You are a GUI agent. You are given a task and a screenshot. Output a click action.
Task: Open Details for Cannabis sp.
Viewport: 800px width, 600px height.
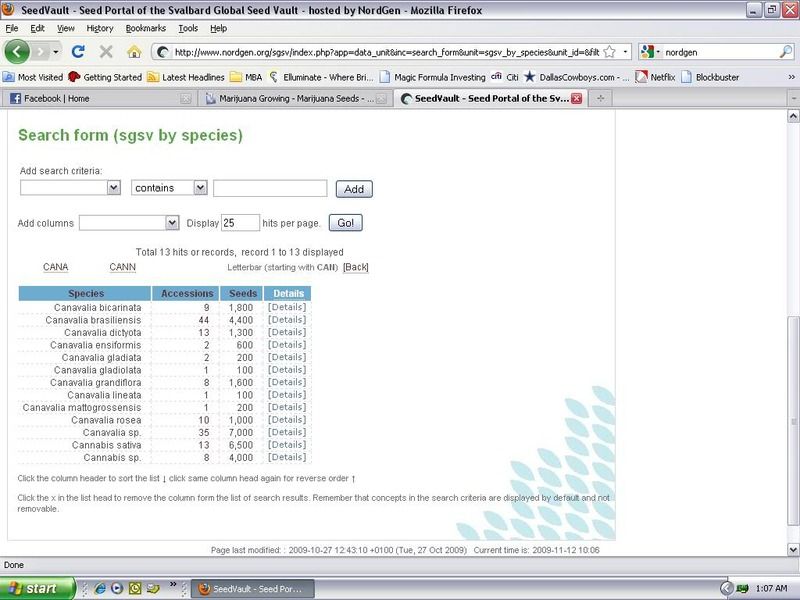(287, 457)
